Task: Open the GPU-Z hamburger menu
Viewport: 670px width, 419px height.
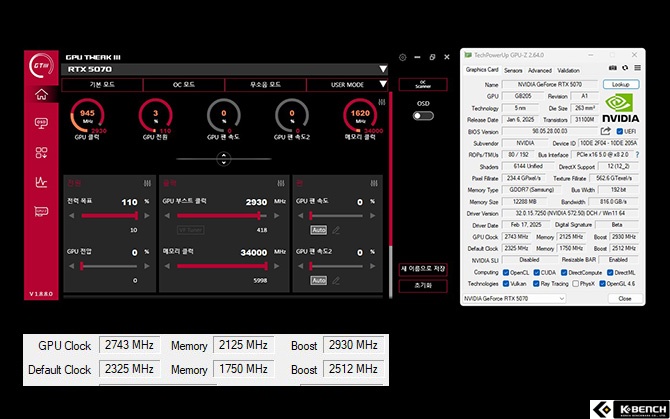Action: (637, 68)
